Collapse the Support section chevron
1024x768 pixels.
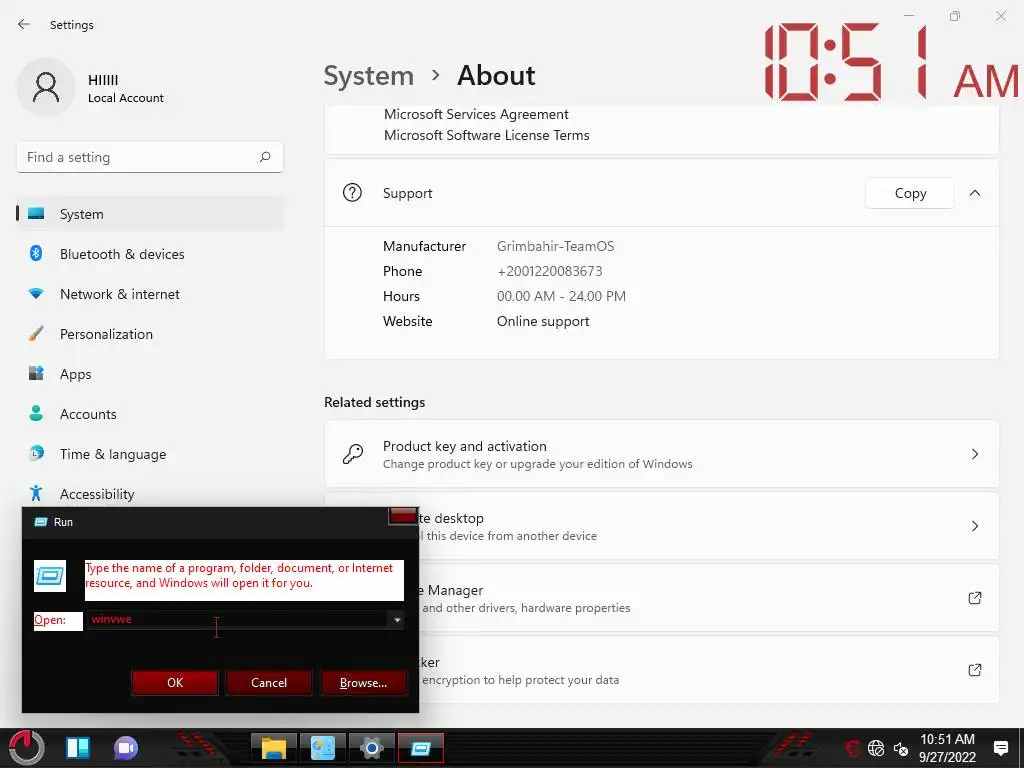click(974, 193)
